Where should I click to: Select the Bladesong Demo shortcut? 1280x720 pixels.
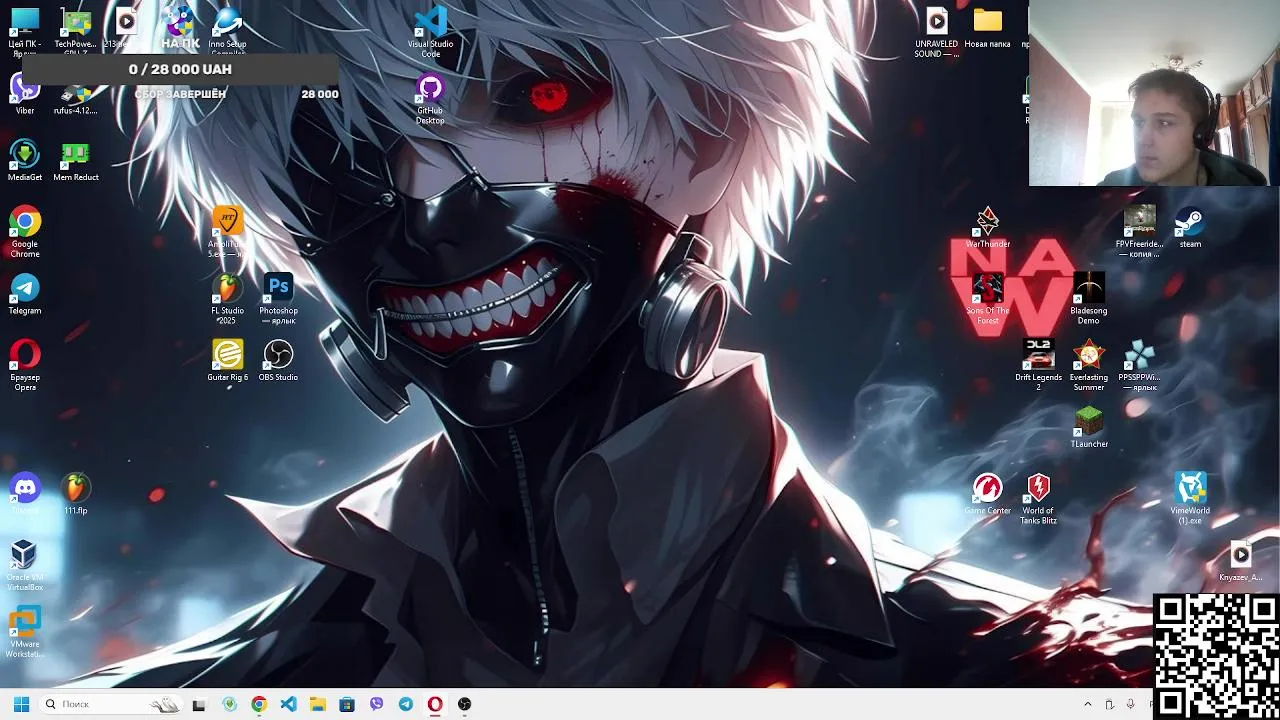pos(1088,298)
